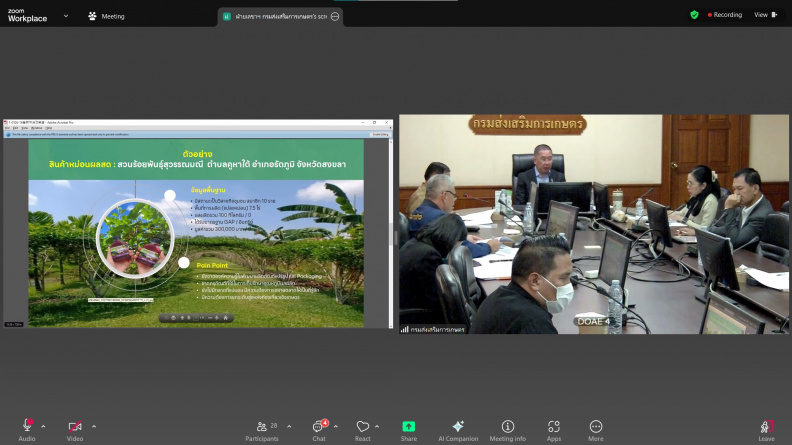The image size is (792, 445).
Task: Open the Apps panel
Action: coord(554,431)
